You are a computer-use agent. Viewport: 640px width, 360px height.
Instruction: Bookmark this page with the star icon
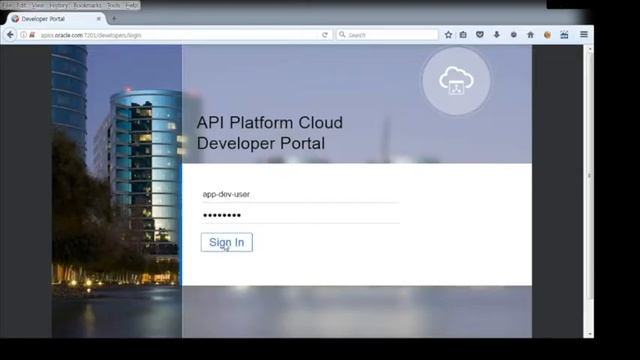(x=448, y=35)
